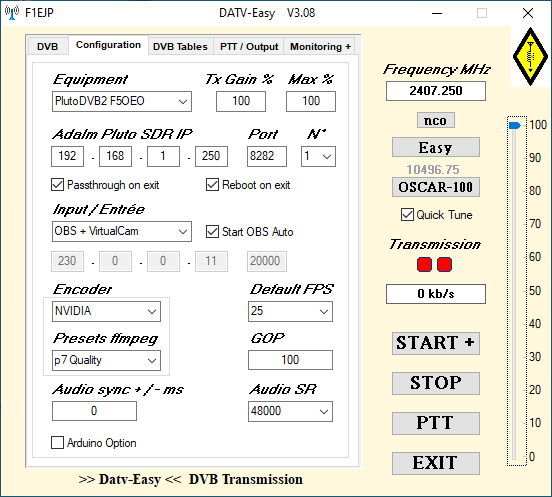Click the second IP octet field 168

pos(115,156)
